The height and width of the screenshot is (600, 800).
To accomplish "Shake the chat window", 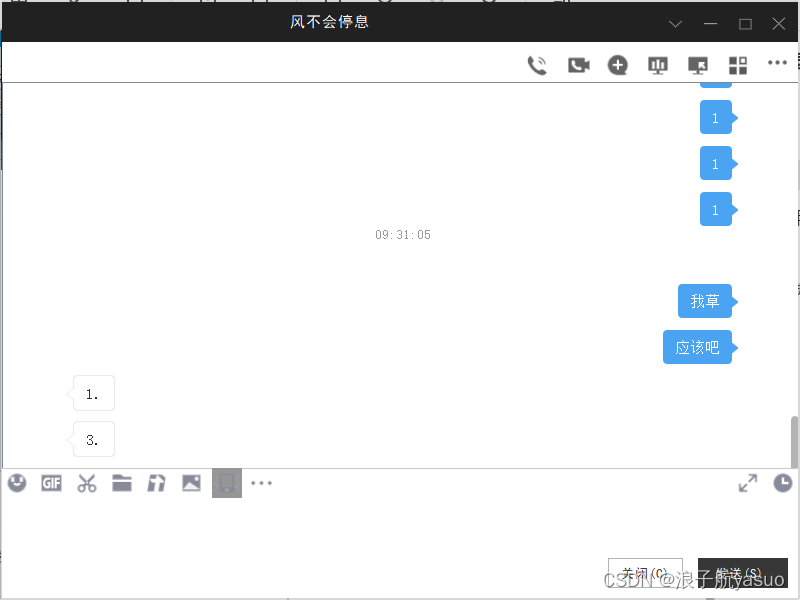I will coord(156,483).
